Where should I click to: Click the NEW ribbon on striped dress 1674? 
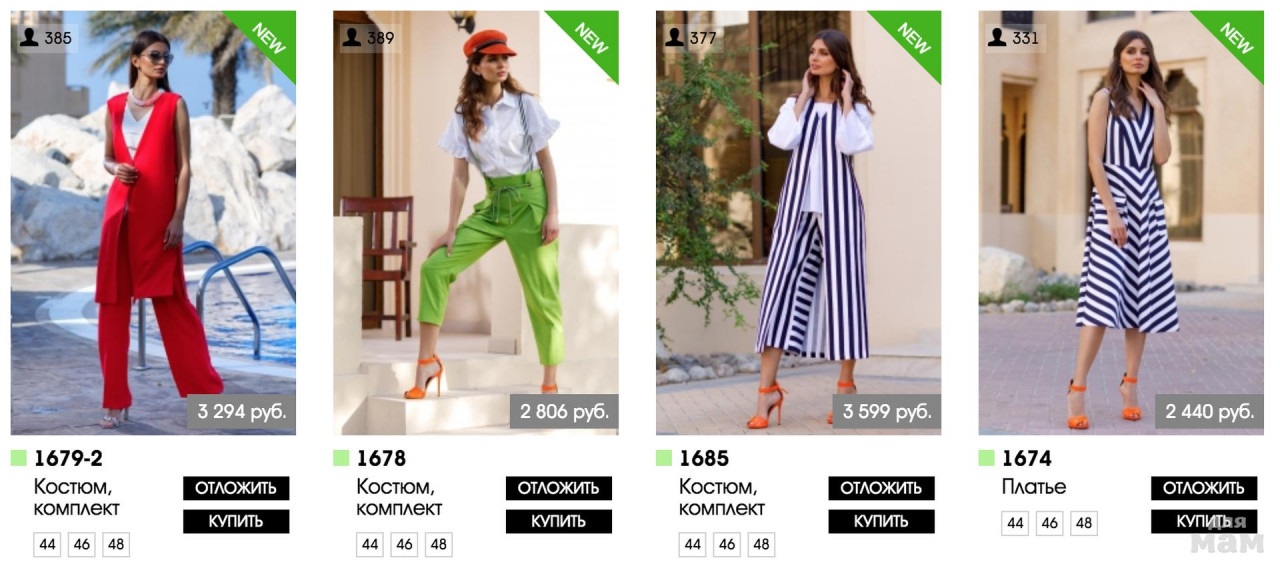1235,38
